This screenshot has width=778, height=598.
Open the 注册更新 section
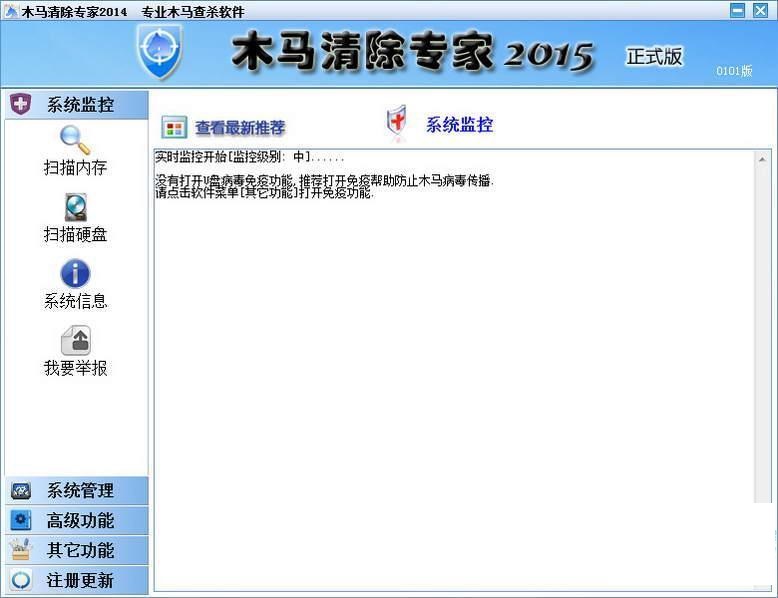point(76,580)
